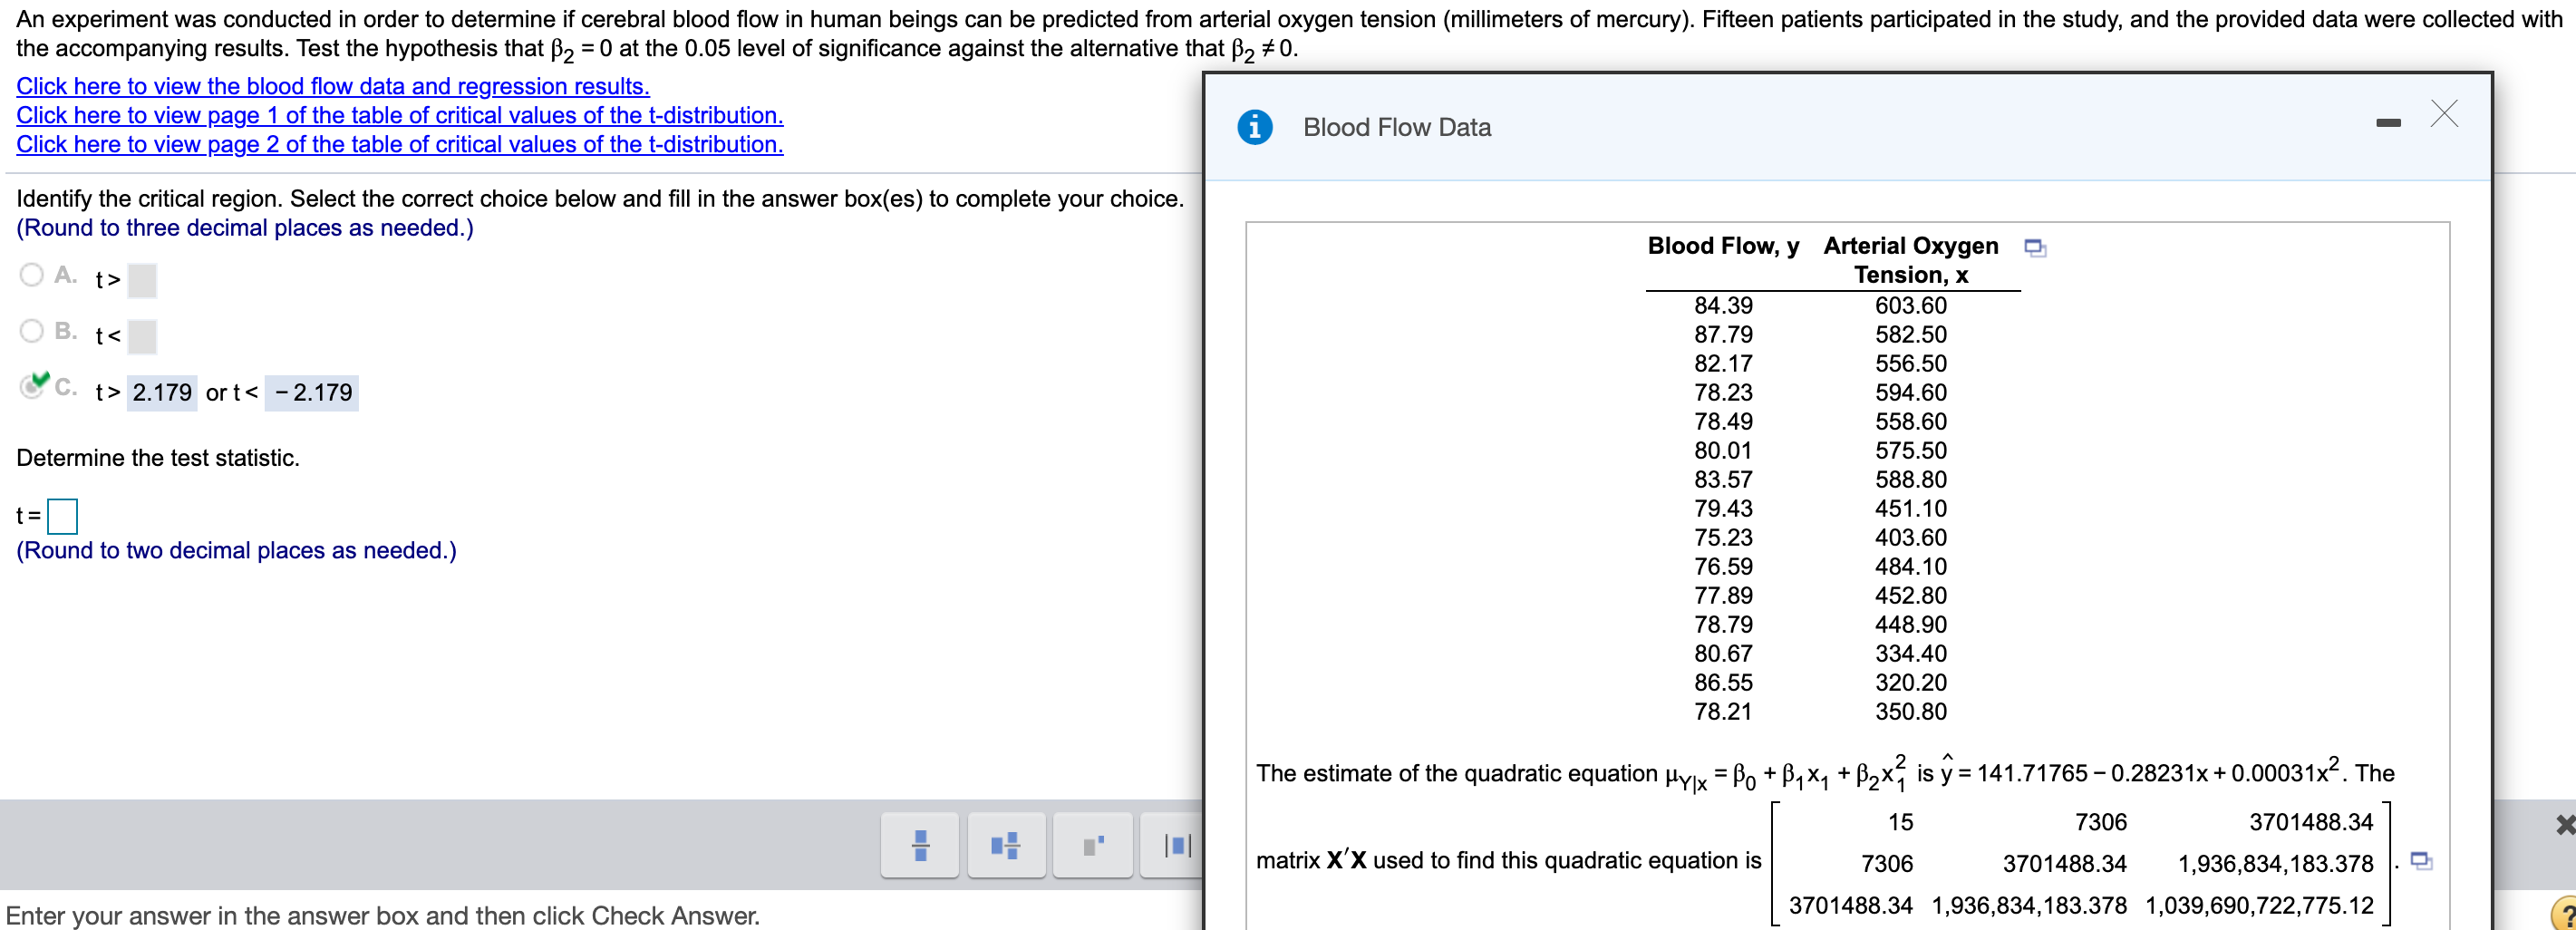The image size is (2576, 930).
Task: Click the t= test statistic answer box
Action: [62, 516]
